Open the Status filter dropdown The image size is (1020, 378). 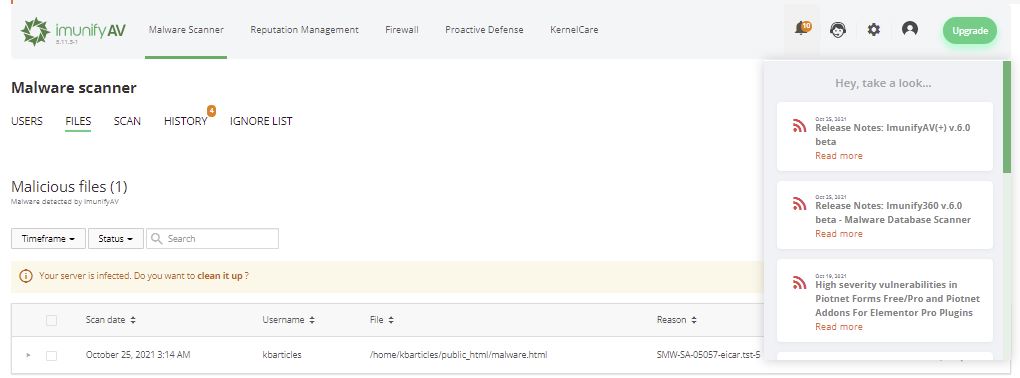(116, 239)
